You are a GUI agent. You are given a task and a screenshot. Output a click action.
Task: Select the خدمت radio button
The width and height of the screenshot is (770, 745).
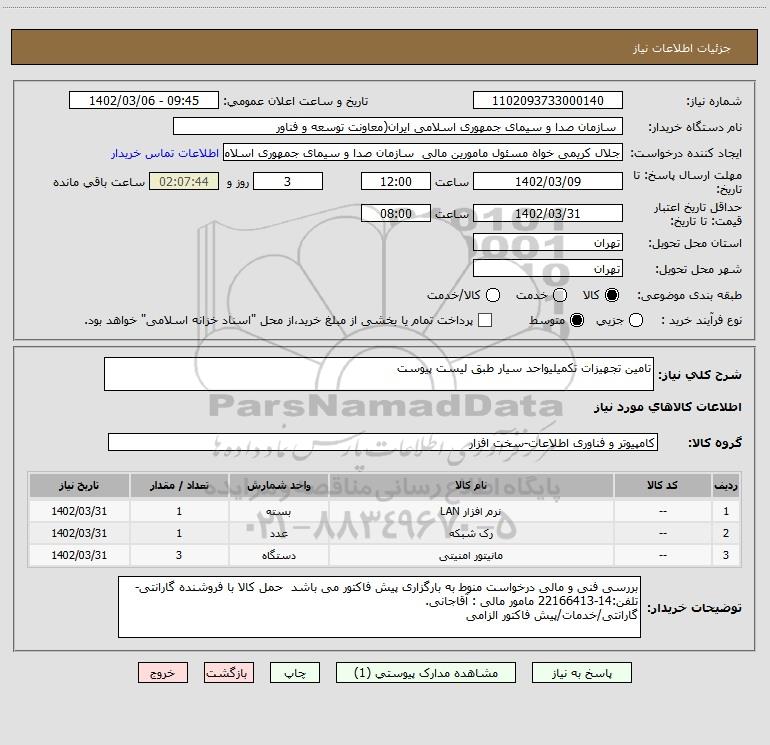(x=560, y=295)
